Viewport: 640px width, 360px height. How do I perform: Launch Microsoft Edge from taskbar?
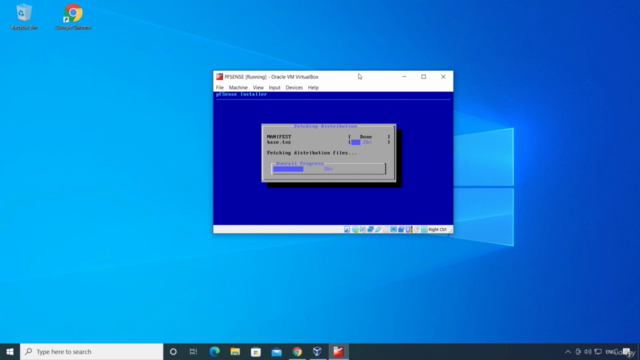(x=214, y=351)
